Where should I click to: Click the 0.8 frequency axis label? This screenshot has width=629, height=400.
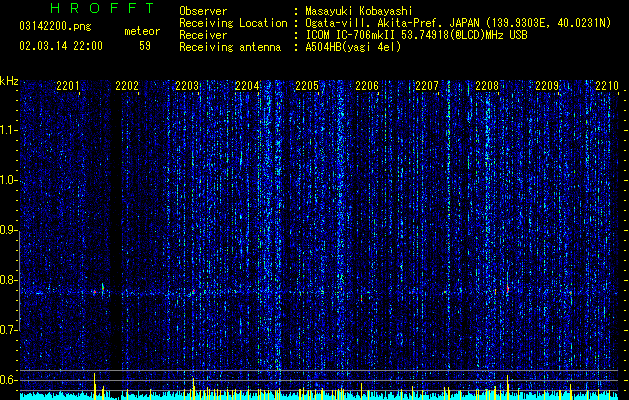click(x=9, y=280)
